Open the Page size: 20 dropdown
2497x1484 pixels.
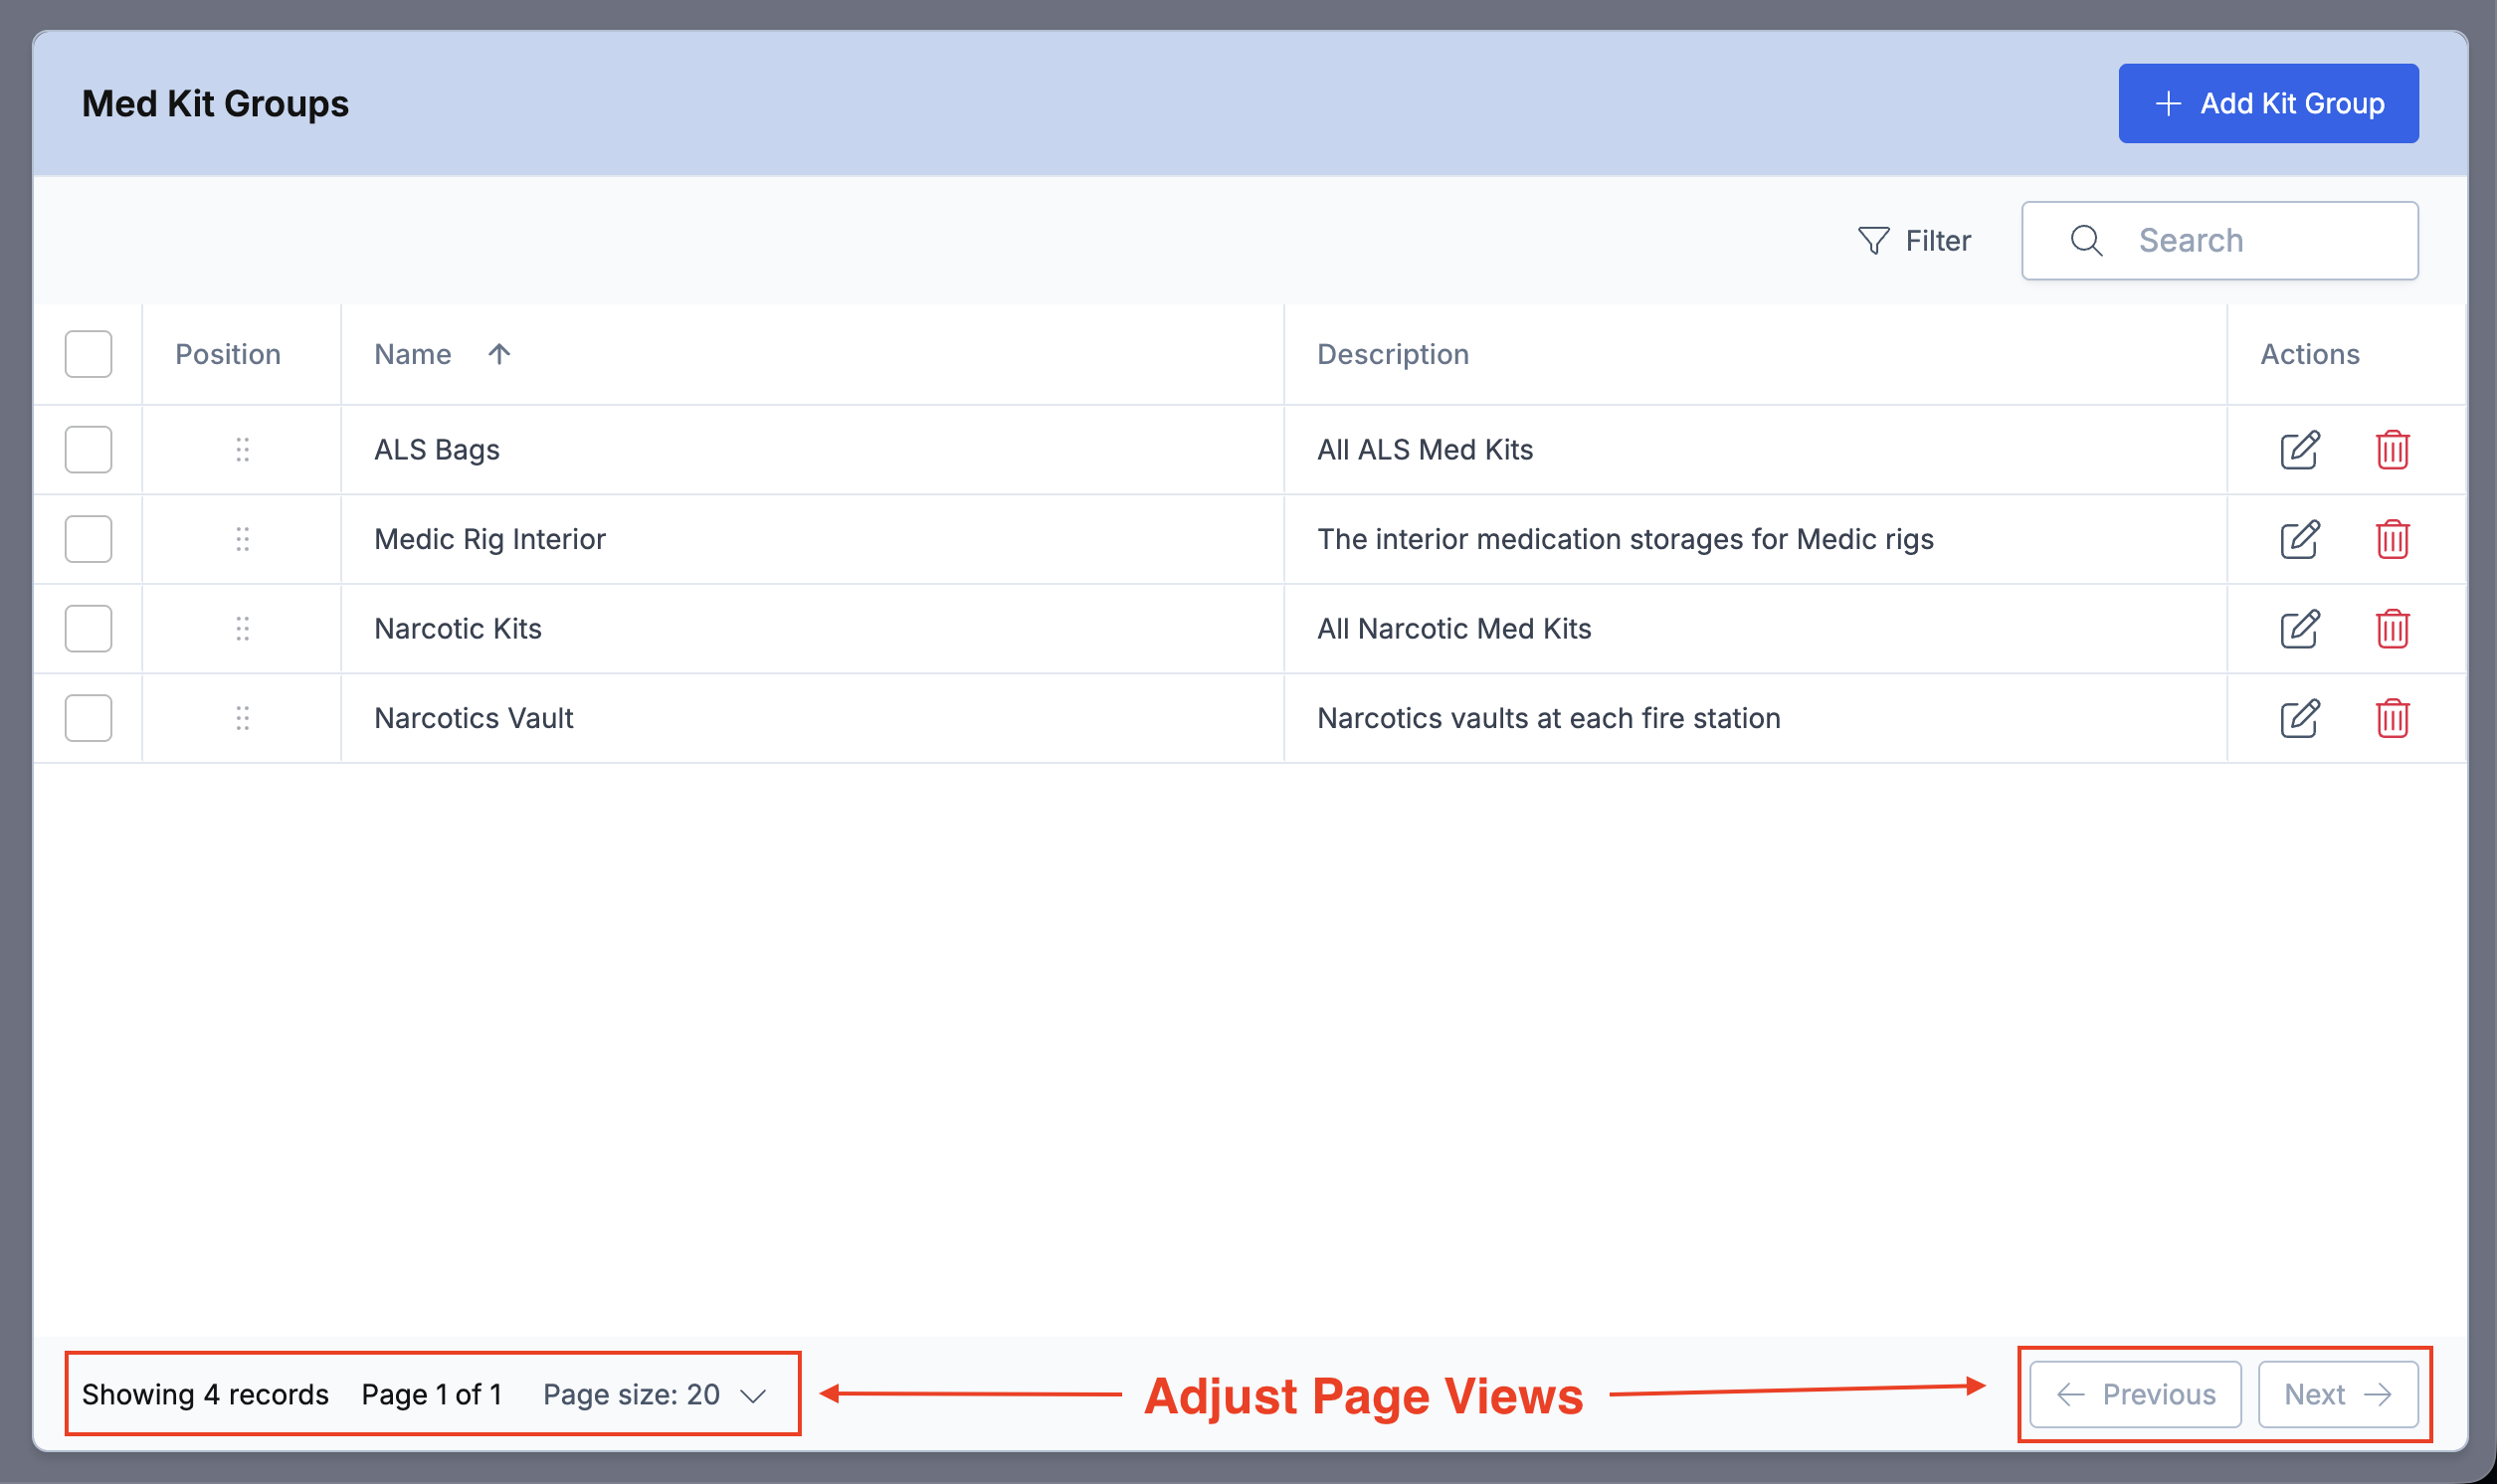[655, 1395]
